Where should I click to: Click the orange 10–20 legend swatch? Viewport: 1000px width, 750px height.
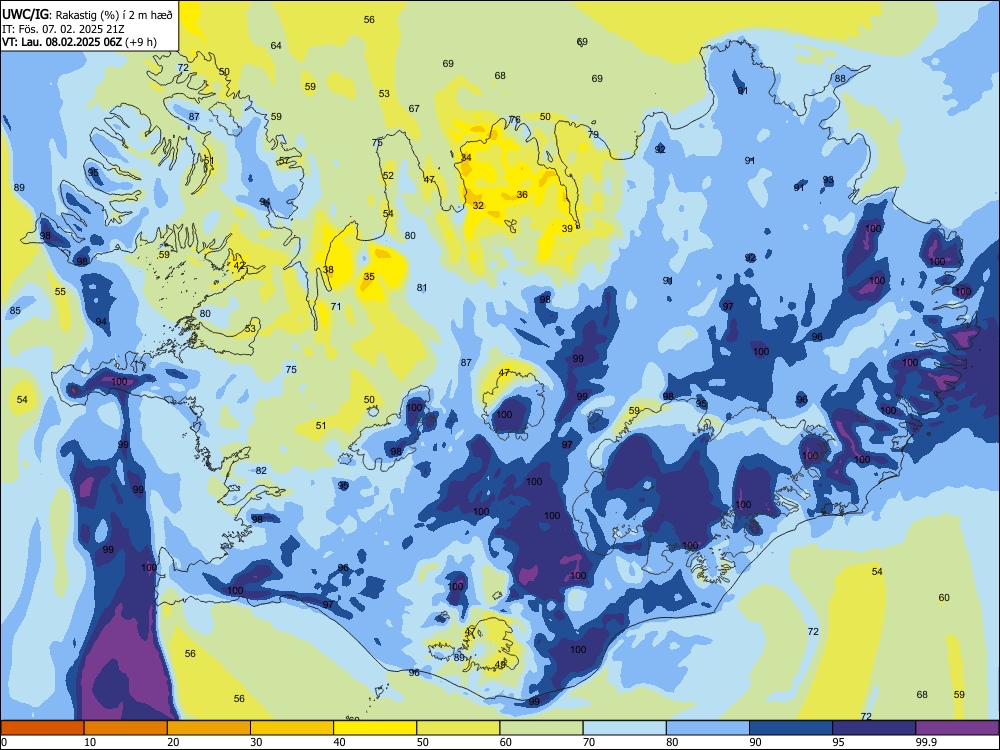click(x=126, y=728)
